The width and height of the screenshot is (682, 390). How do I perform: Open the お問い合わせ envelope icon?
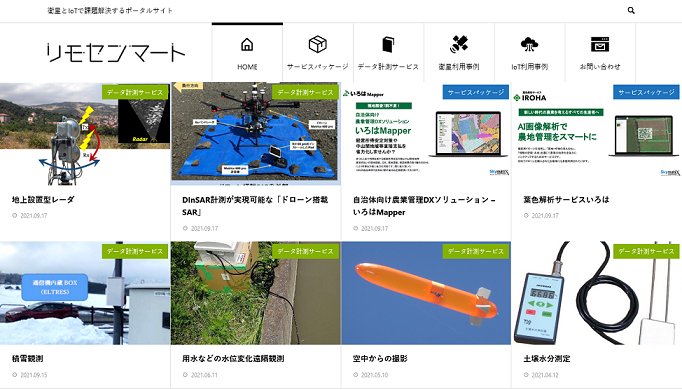tap(600, 44)
